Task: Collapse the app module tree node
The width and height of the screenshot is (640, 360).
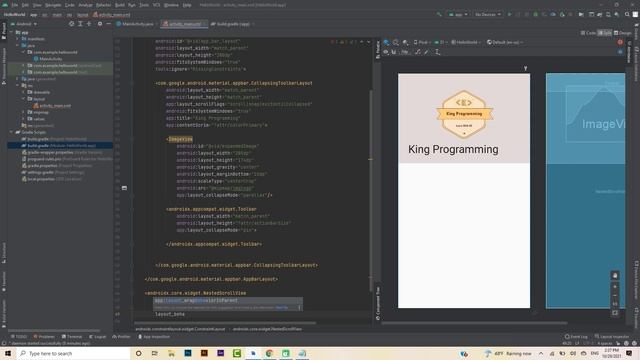Action: (x=11, y=32)
